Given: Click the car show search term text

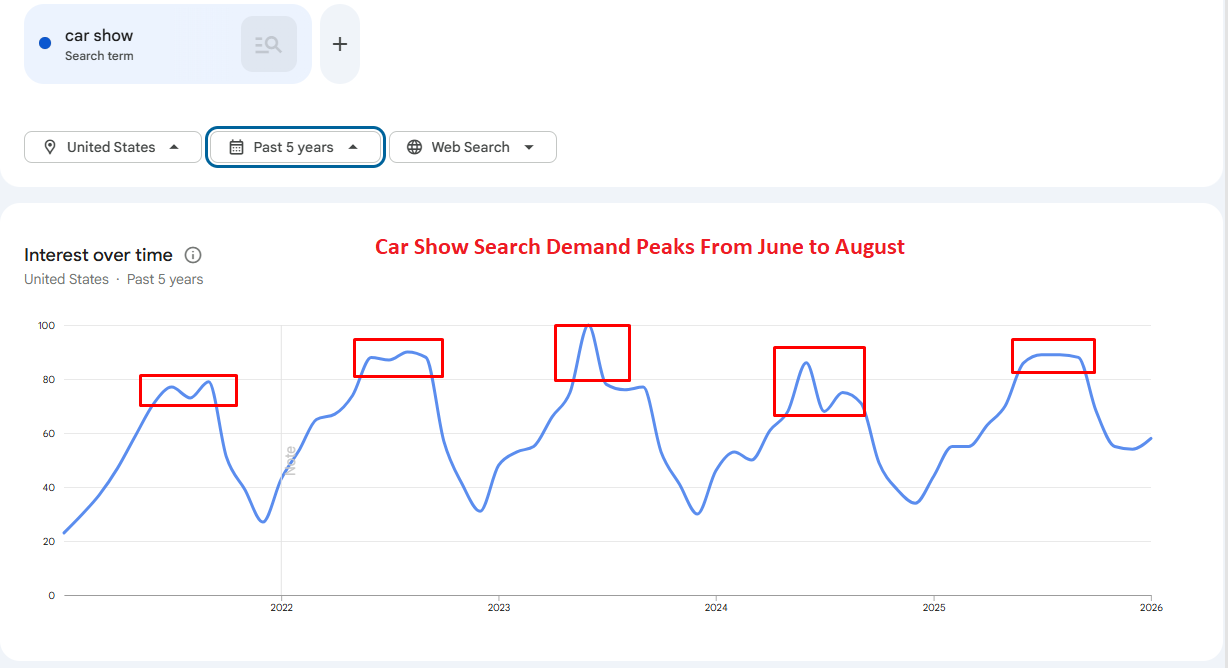Looking at the screenshot, I should pos(99,35).
